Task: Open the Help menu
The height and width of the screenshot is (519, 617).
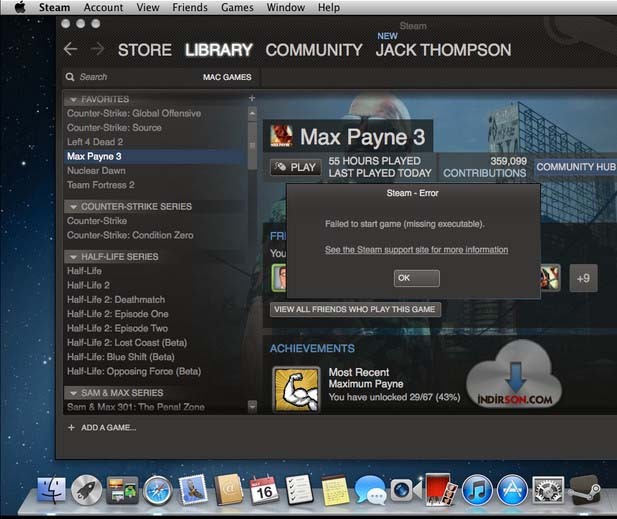Action: [329, 7]
